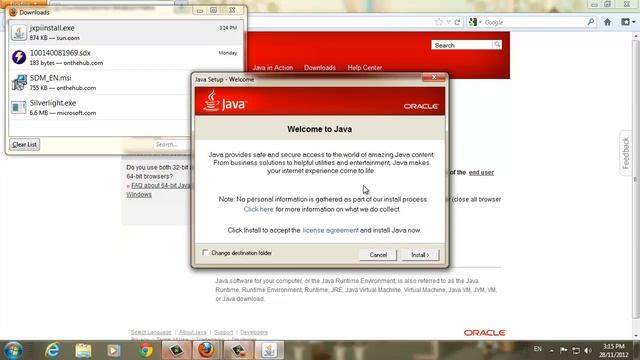Open the Support footer link

pos(223,332)
